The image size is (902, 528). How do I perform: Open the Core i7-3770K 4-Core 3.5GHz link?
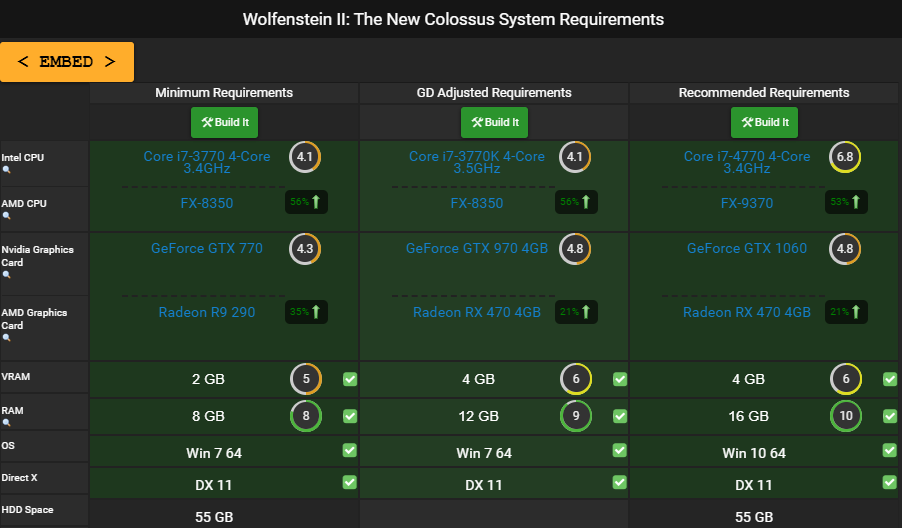(476, 162)
